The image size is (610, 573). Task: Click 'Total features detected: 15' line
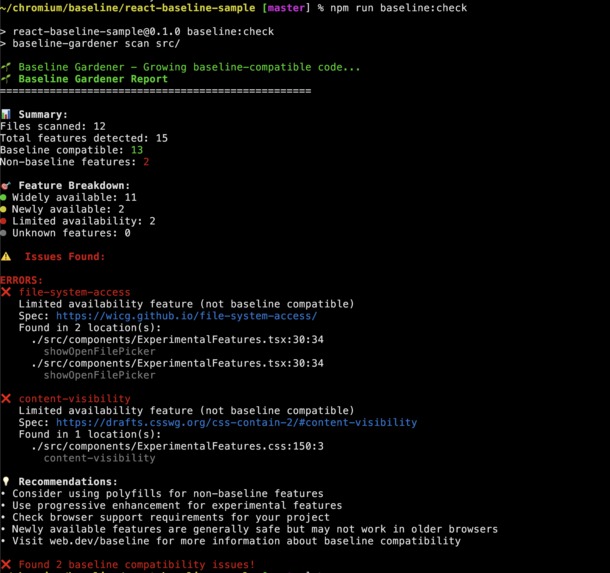(x=84, y=138)
